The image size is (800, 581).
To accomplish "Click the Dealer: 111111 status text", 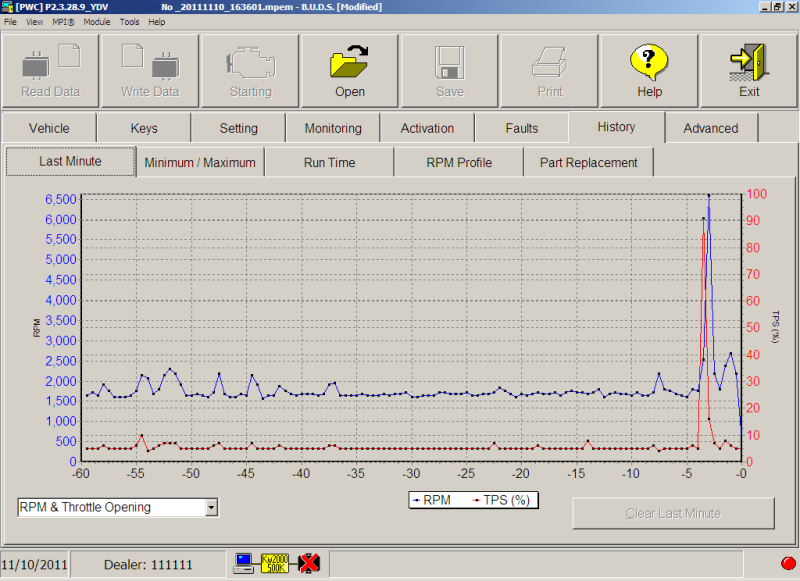I will click(148, 565).
